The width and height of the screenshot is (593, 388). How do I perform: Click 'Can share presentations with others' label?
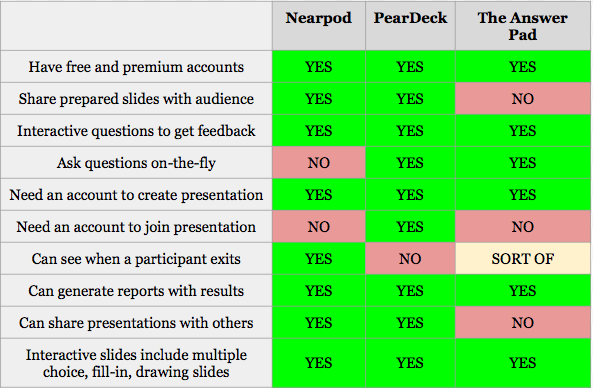click(136, 323)
